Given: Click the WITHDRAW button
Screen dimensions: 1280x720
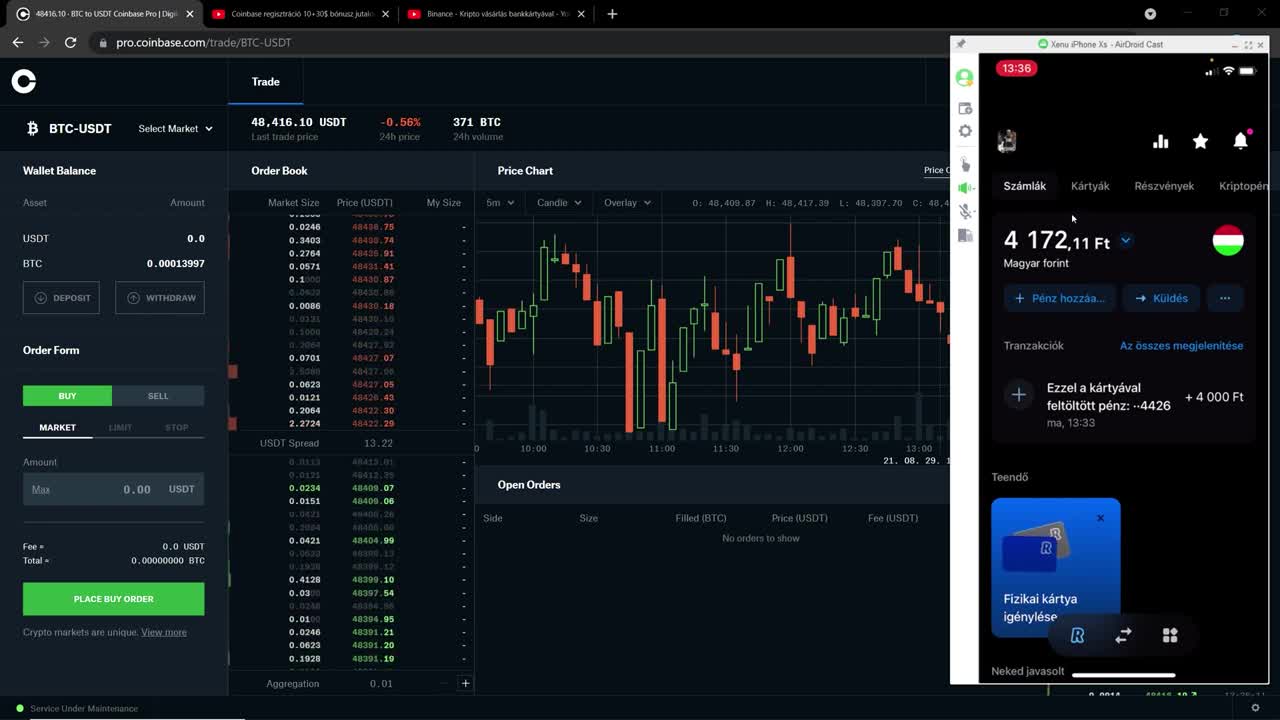Looking at the screenshot, I should tap(160, 298).
